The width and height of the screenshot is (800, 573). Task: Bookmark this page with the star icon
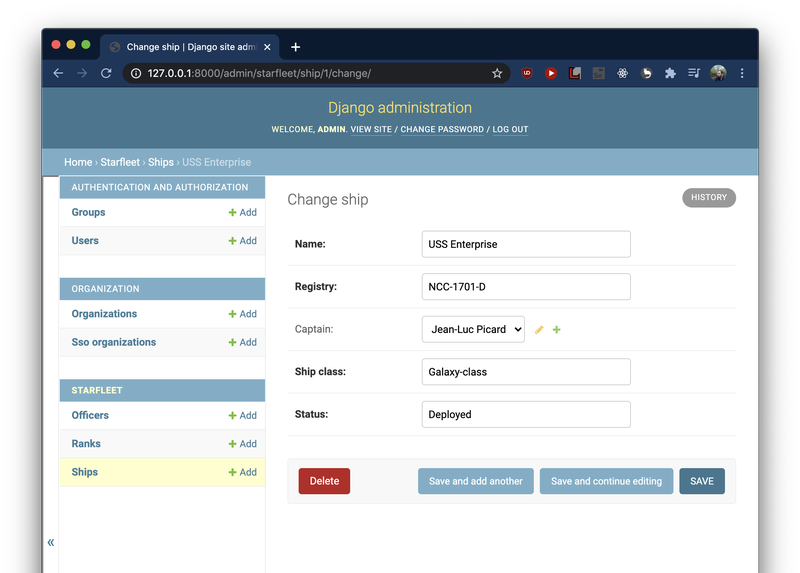click(x=497, y=73)
